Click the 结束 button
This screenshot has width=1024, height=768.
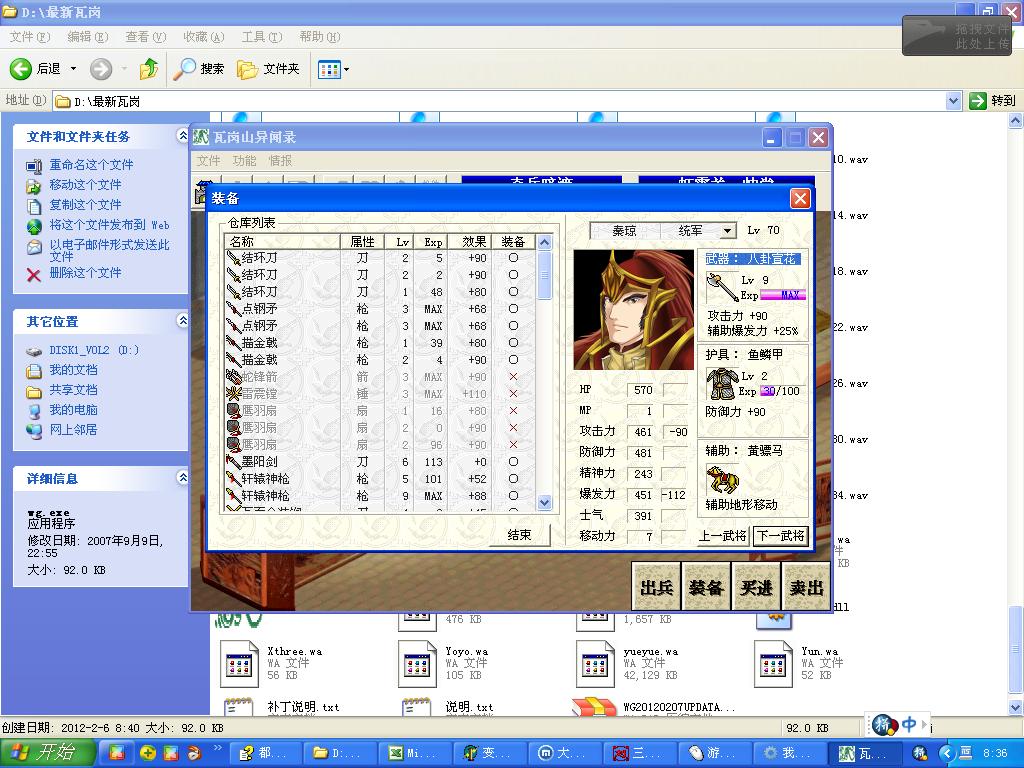click(519, 535)
